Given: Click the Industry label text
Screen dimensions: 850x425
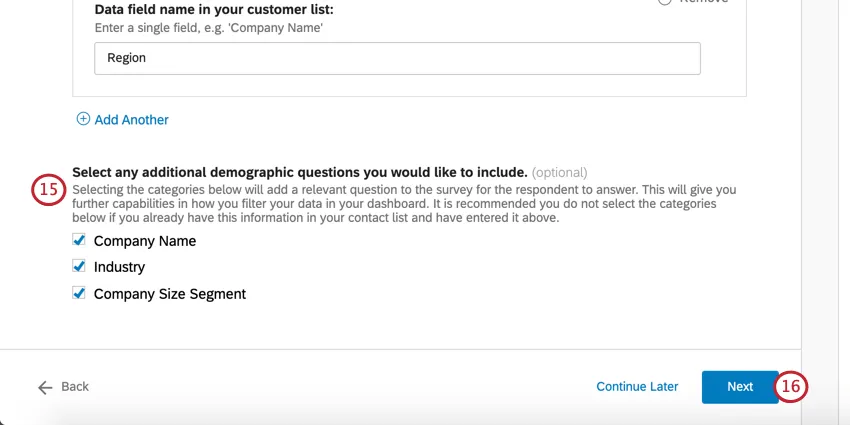Looking at the screenshot, I should 119,267.
